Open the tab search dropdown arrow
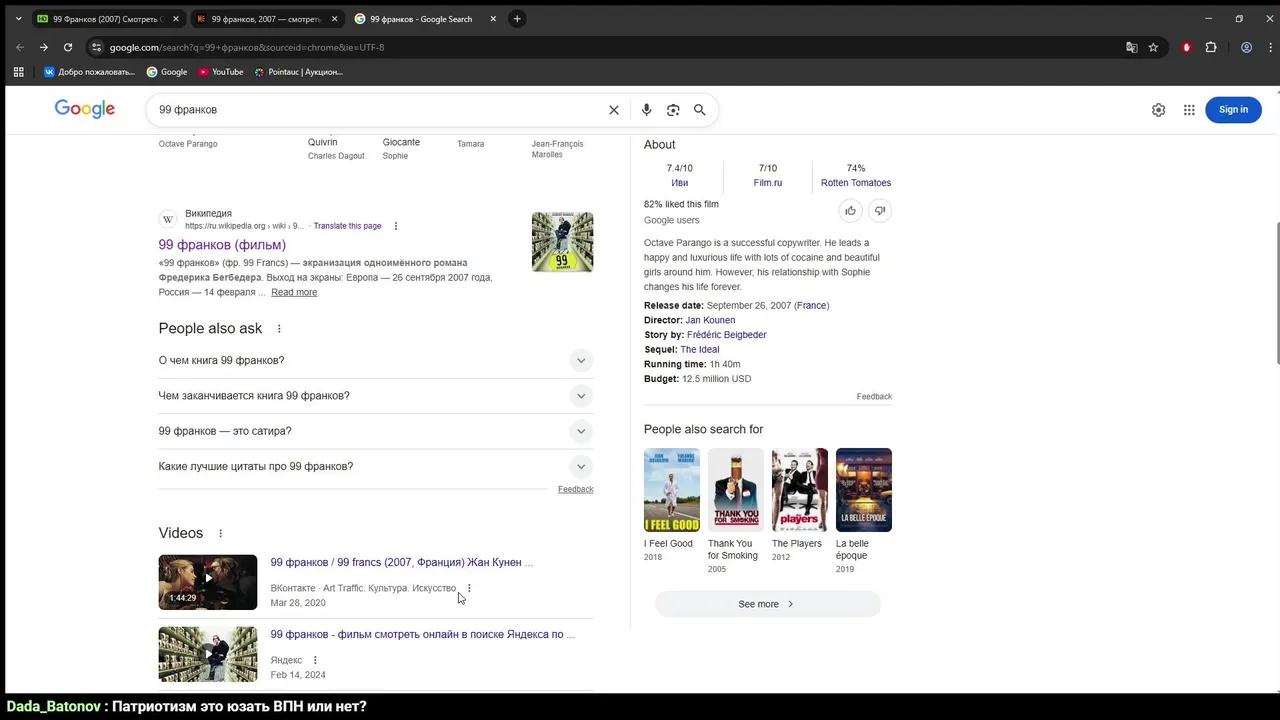The image size is (1280, 720). pos(18,19)
